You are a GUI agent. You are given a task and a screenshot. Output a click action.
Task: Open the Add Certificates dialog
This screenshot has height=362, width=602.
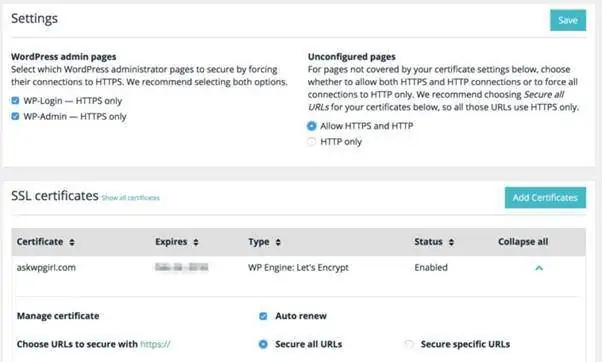[x=545, y=198]
